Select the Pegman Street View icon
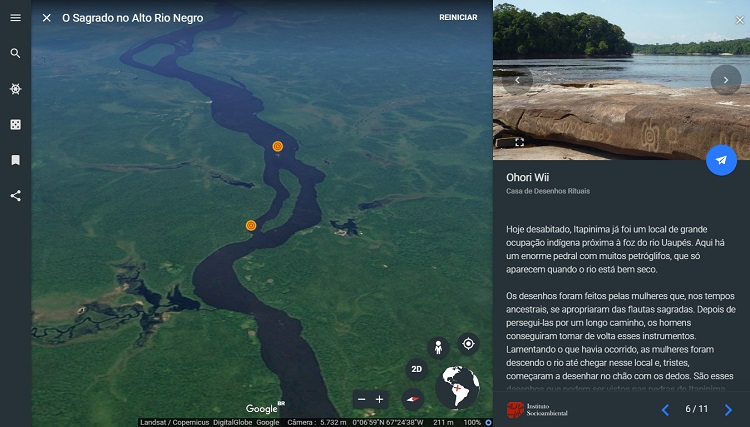750x427 pixels. tap(437, 347)
